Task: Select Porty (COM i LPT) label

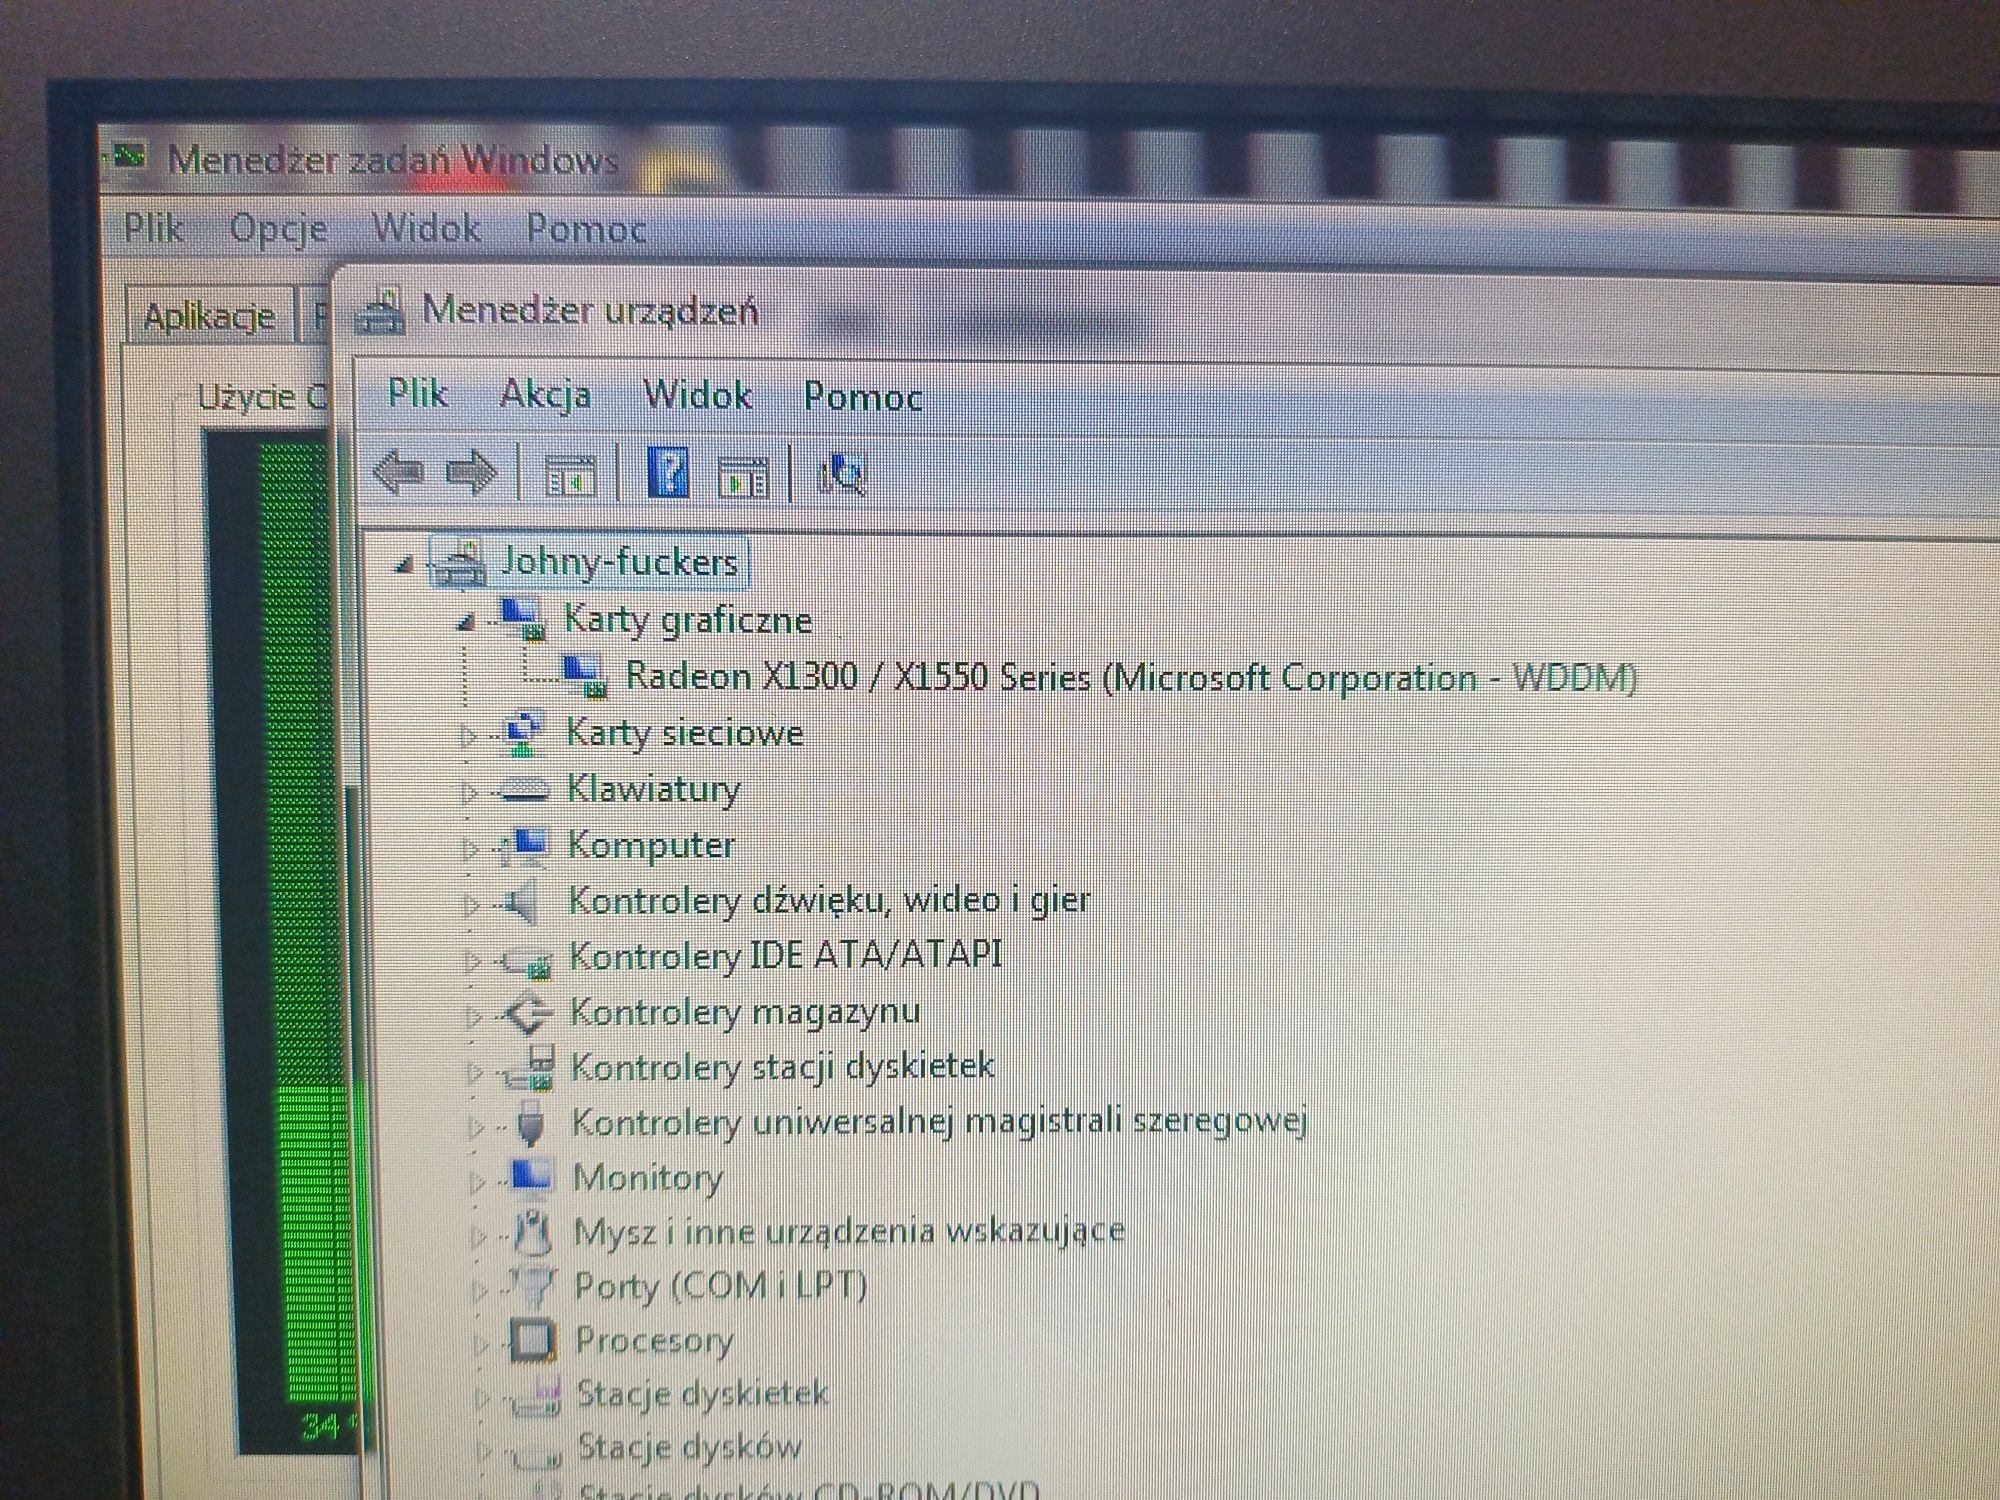Action: [x=721, y=1286]
